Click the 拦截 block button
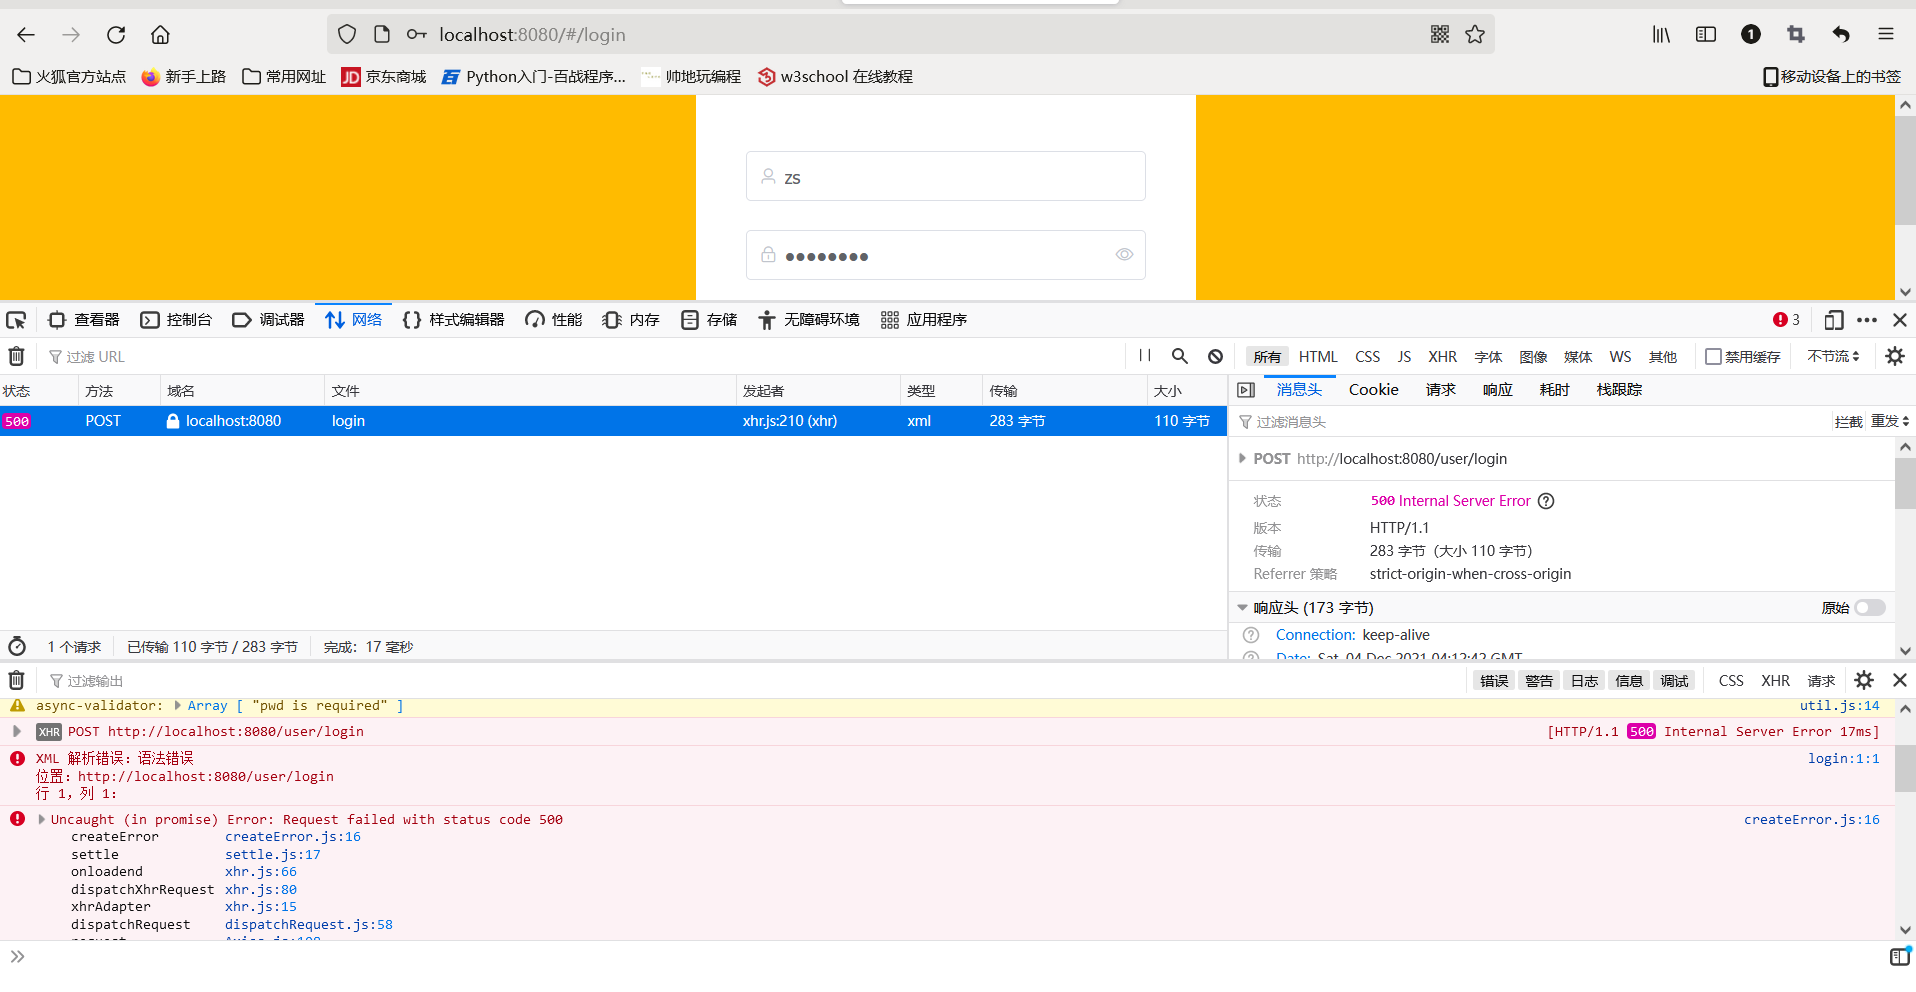Screen dimensions: 1916x992 click(x=1848, y=422)
